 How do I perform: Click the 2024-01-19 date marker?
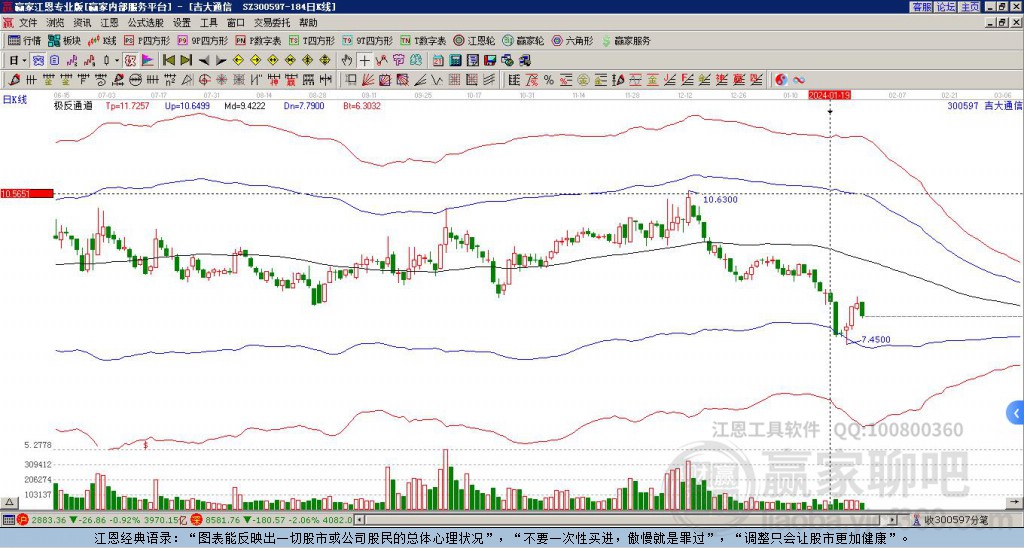pyautogui.click(x=829, y=95)
